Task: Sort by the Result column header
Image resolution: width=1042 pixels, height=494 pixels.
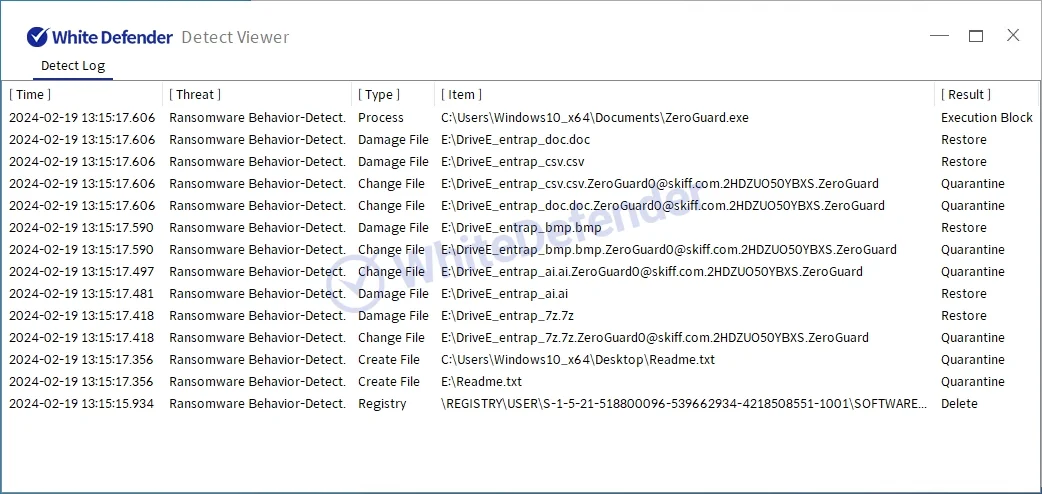Action: tap(966, 94)
